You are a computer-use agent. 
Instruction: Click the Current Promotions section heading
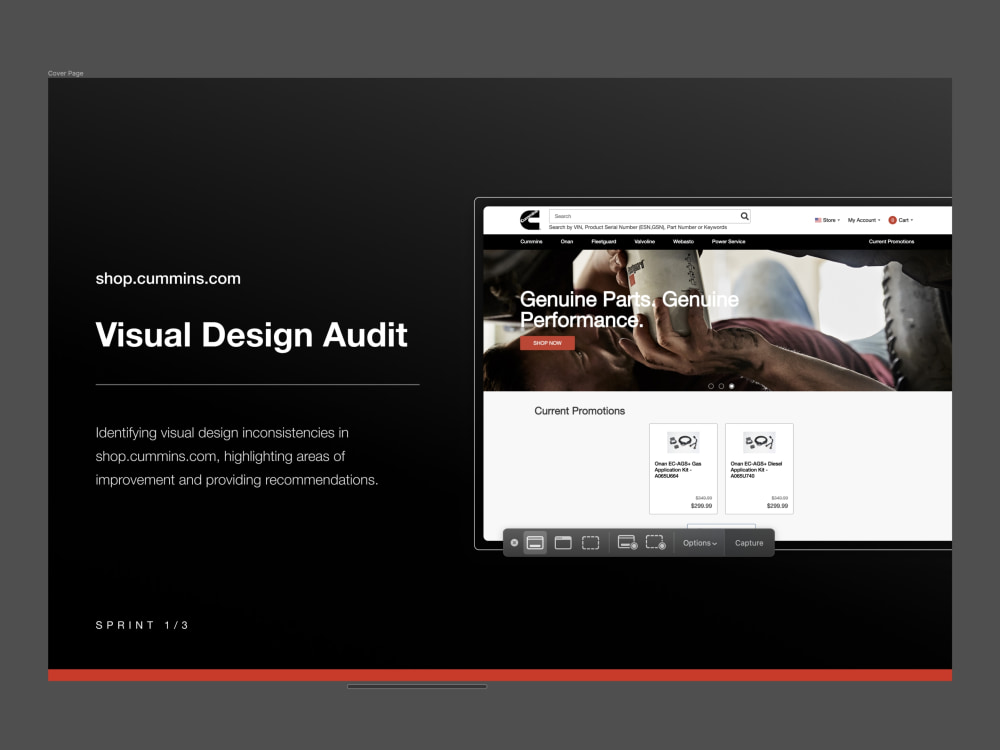pos(579,411)
